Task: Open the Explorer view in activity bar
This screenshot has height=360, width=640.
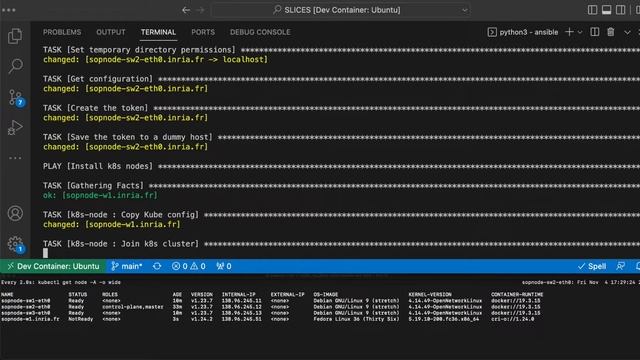Action: [x=15, y=36]
